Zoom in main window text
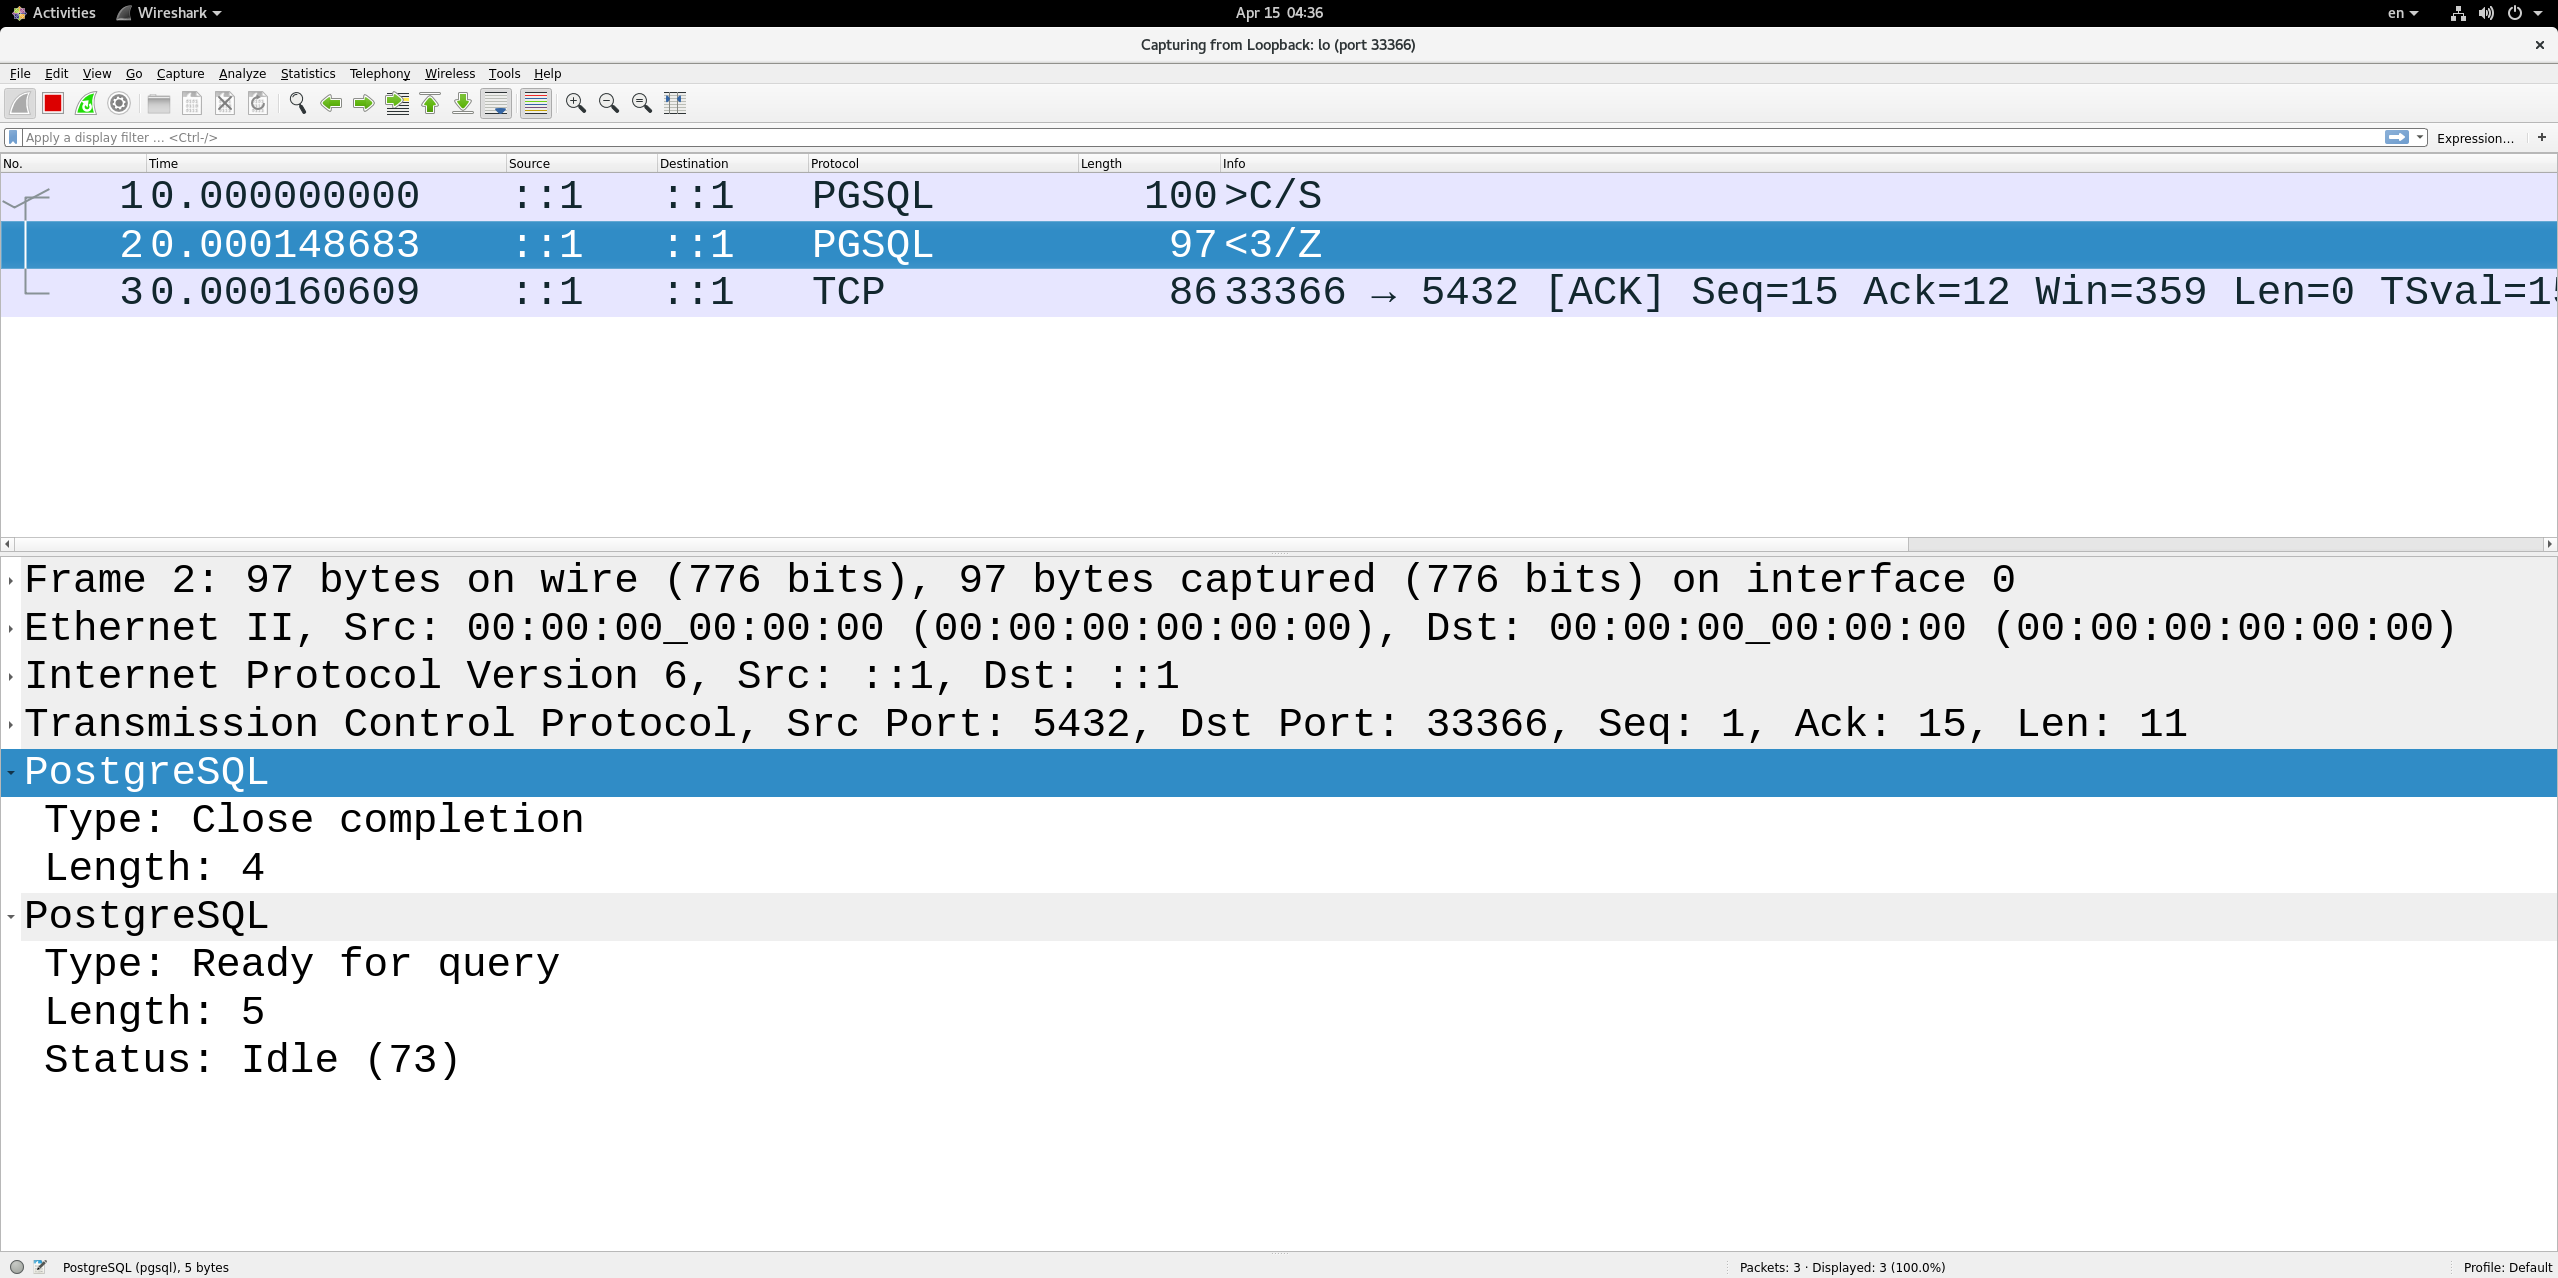The image size is (2558, 1278). coord(576,103)
